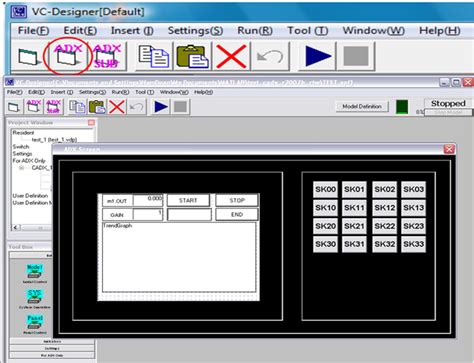474x363 pixels.
Task: Open the enlarged Edit(E) menu
Action: point(80,31)
